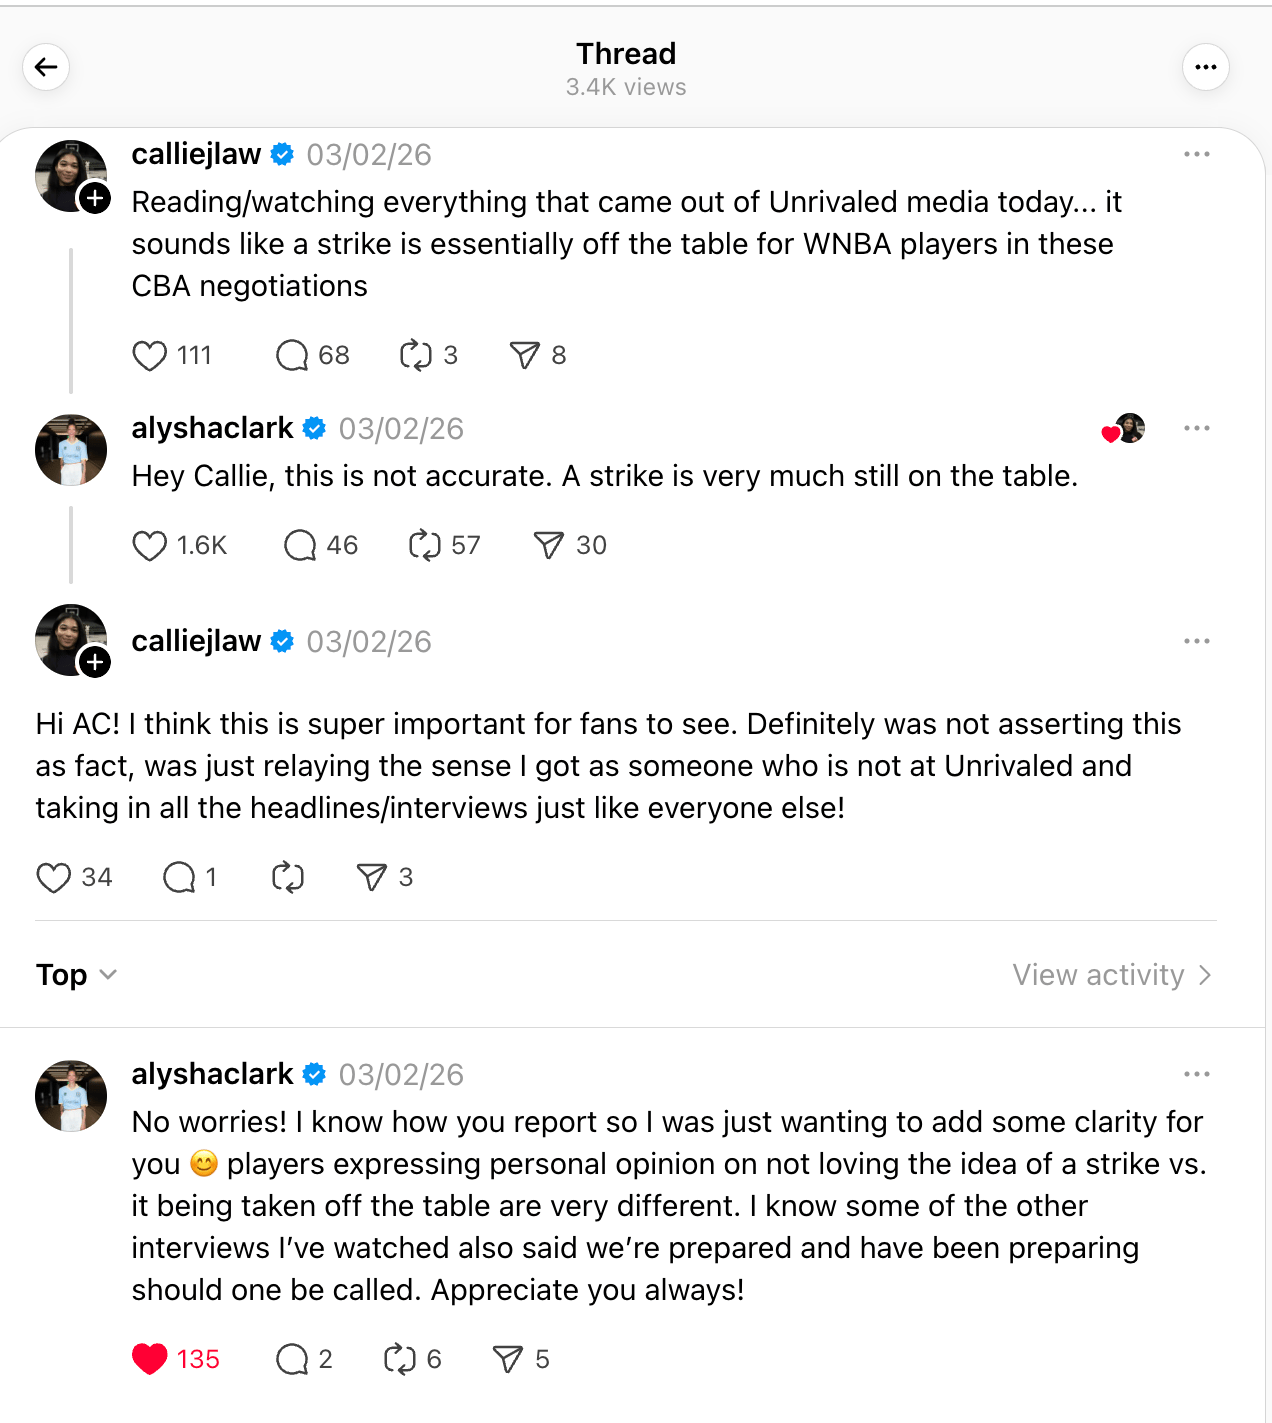Like calliejlaw's first post with 111 likes

click(x=150, y=356)
